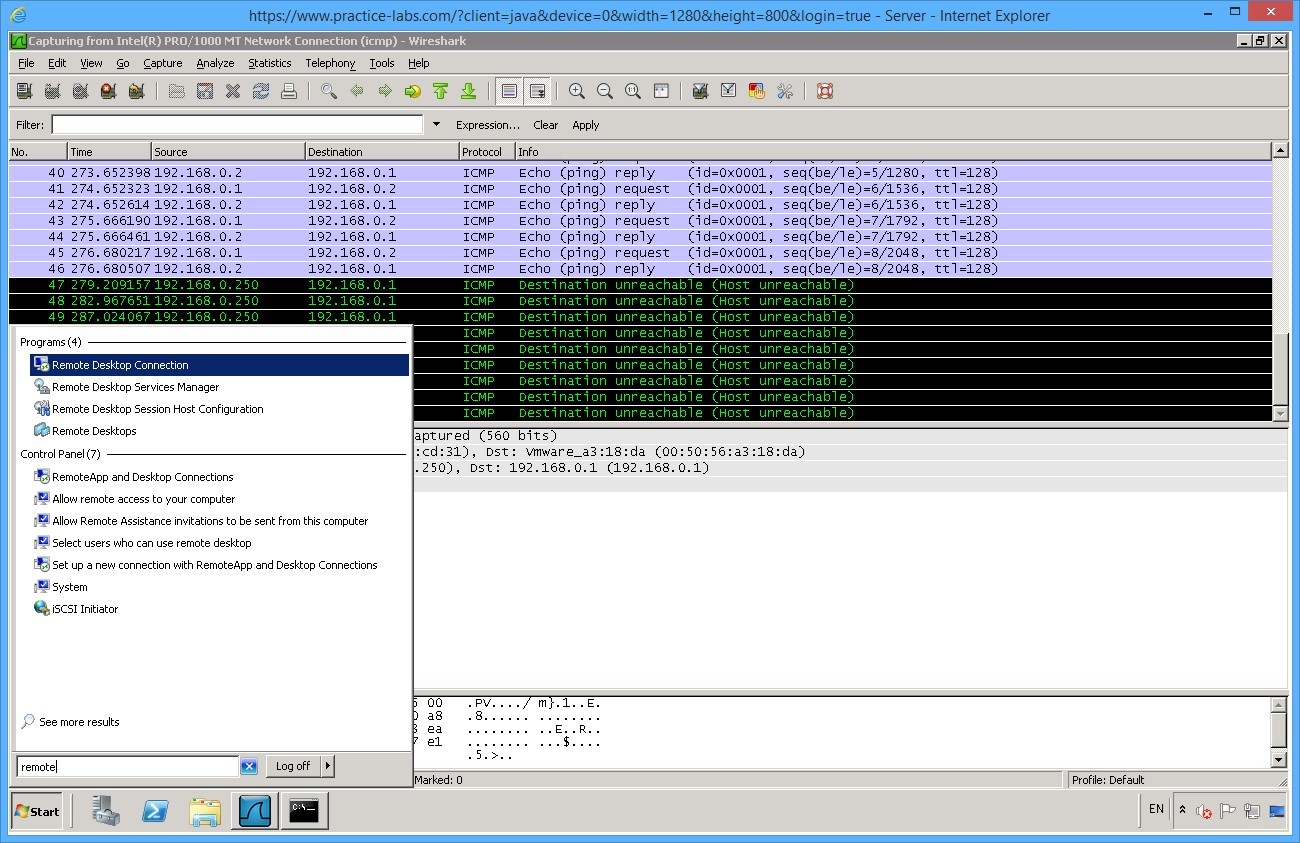Open the Telephony menu
This screenshot has width=1300, height=843.
(x=329, y=63)
